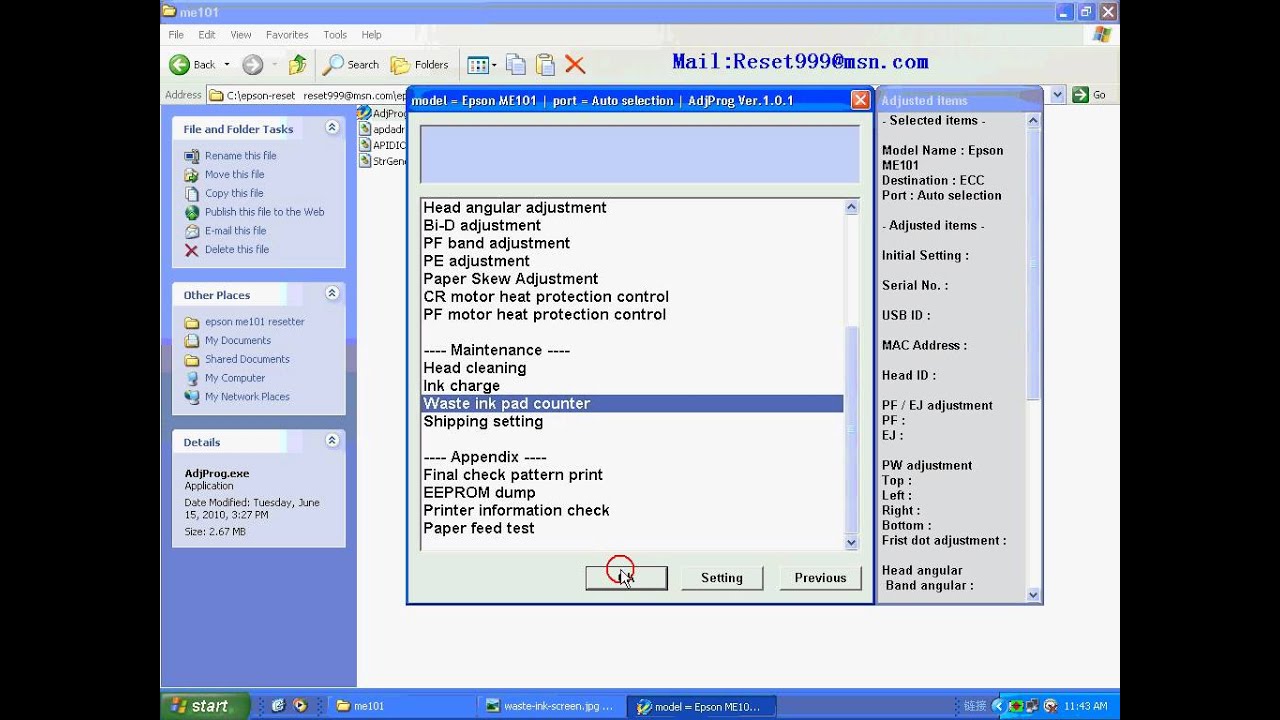This screenshot has width=1280, height=720.
Task: Click Publish this file to the Web
Action: click(264, 212)
